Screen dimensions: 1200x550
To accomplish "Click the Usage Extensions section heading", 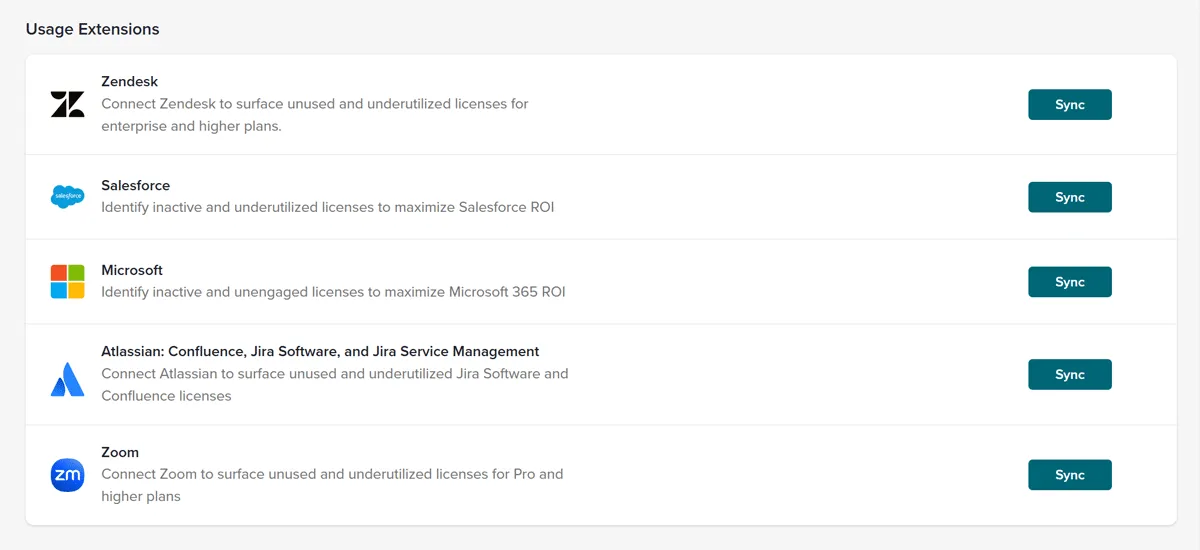I will [92, 29].
